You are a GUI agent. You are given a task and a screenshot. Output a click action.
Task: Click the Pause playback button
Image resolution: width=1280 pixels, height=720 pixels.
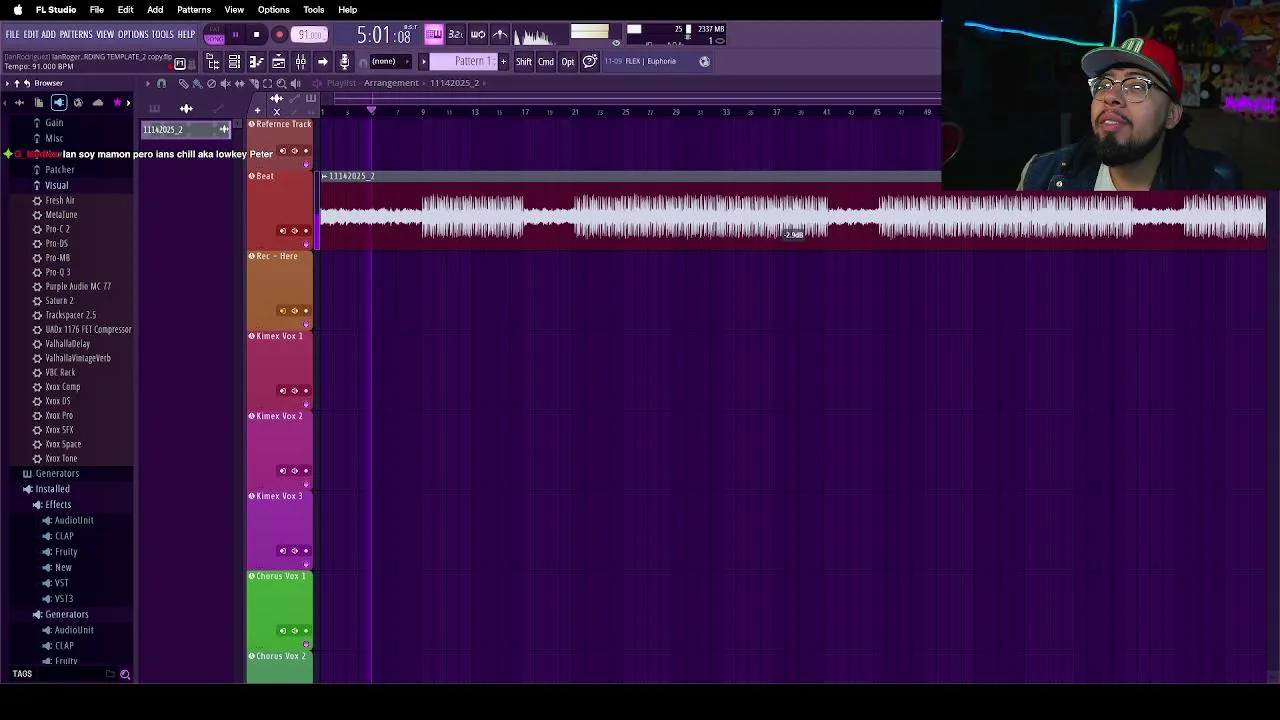235,35
